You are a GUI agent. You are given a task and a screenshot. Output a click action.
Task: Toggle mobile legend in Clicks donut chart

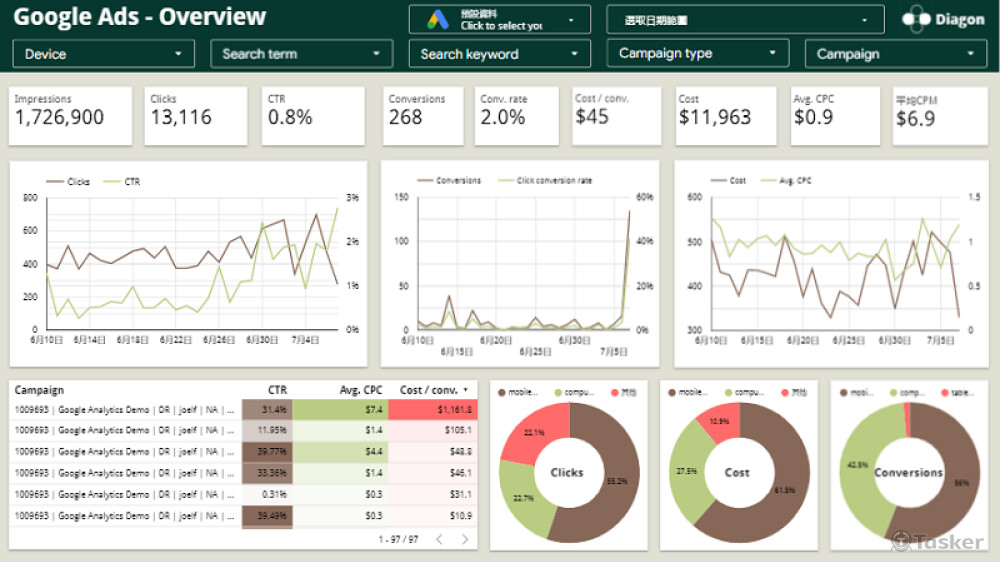pos(518,392)
